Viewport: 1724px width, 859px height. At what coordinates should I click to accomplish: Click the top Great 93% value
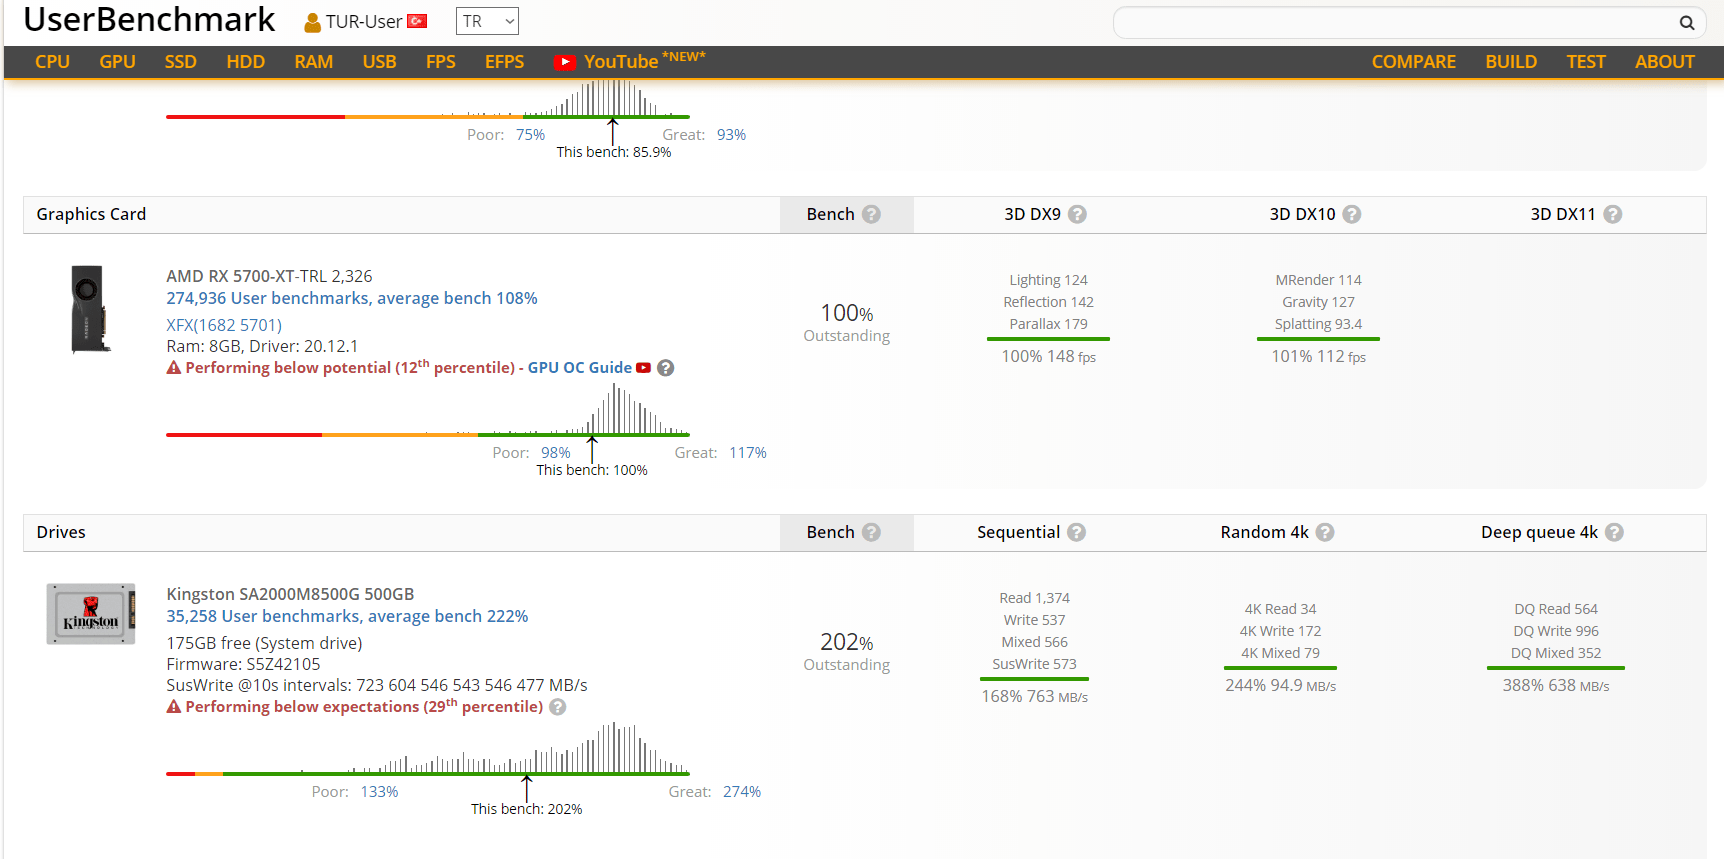[x=732, y=135]
